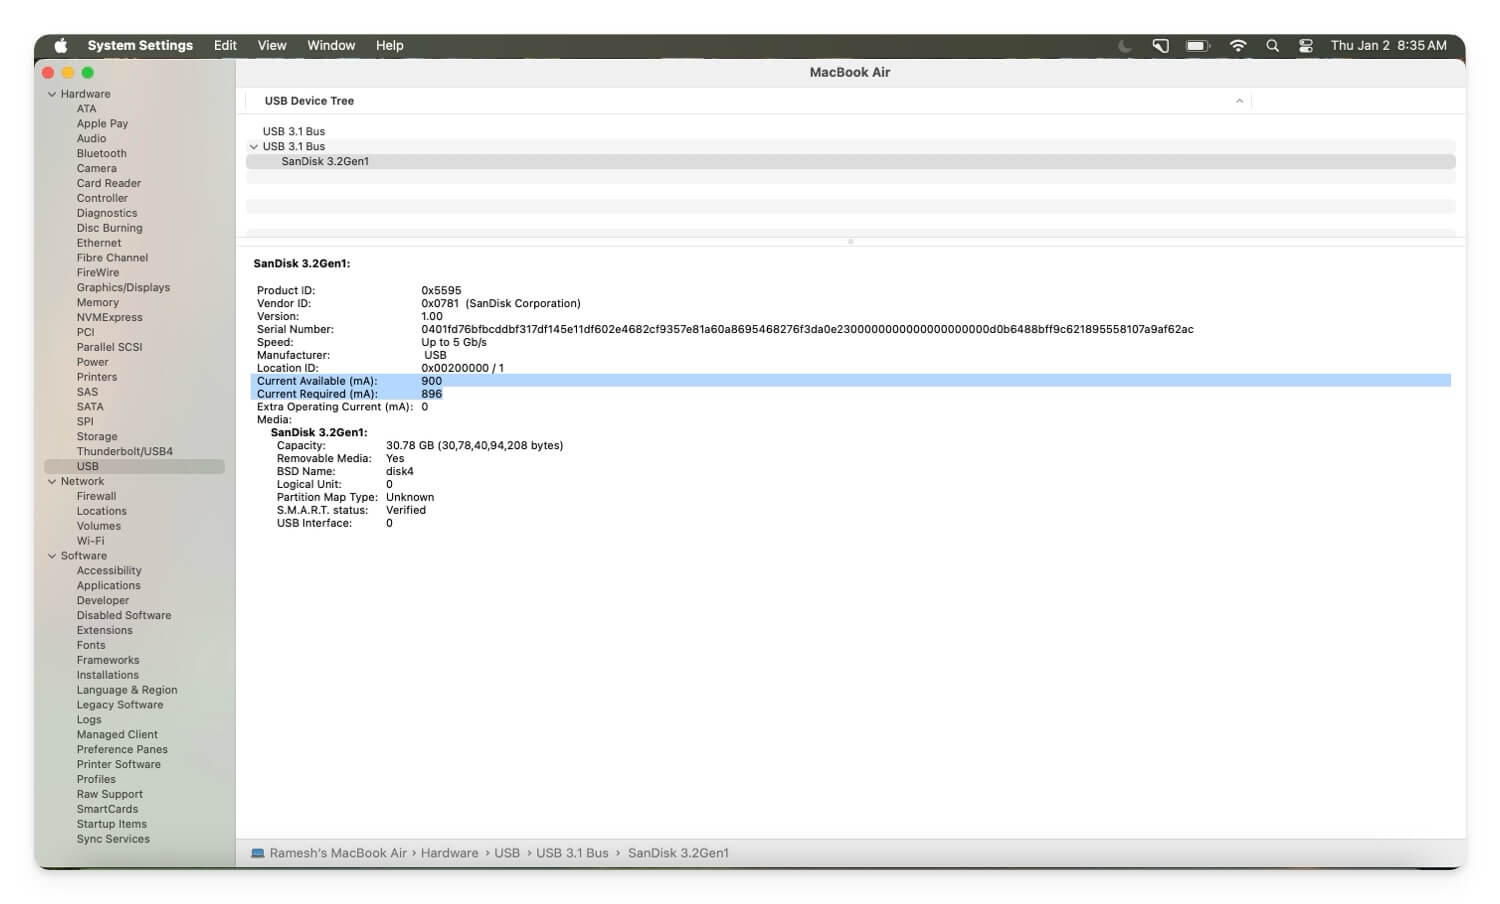Screen dimensions: 1500x904
Task: Select NVMExpress in the sidebar
Action: 110,317
